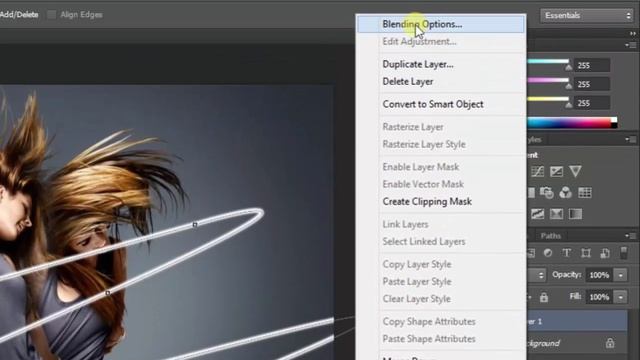Viewport: 640px width, 360px height.
Task: Open the Color panel menu
Action: click(630, 45)
